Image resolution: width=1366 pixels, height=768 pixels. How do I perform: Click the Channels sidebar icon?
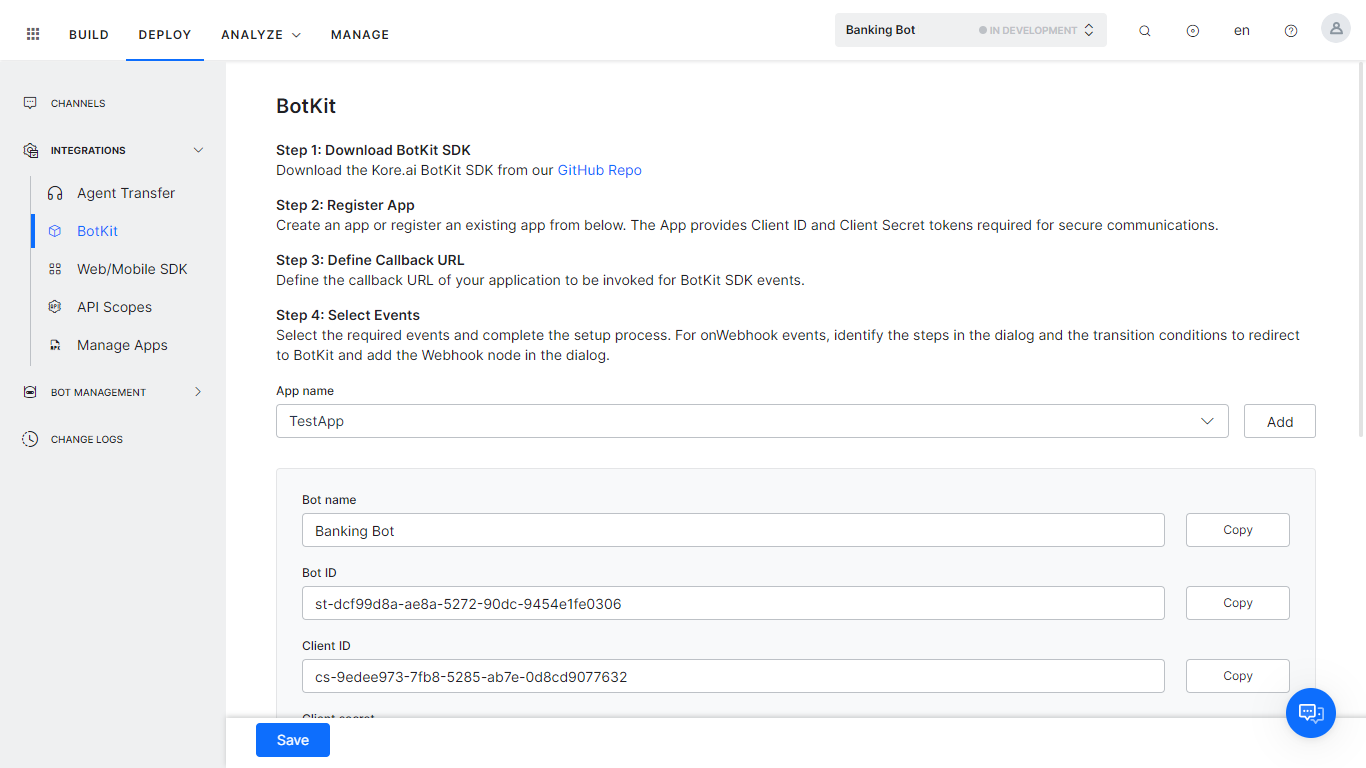pyautogui.click(x=29, y=102)
